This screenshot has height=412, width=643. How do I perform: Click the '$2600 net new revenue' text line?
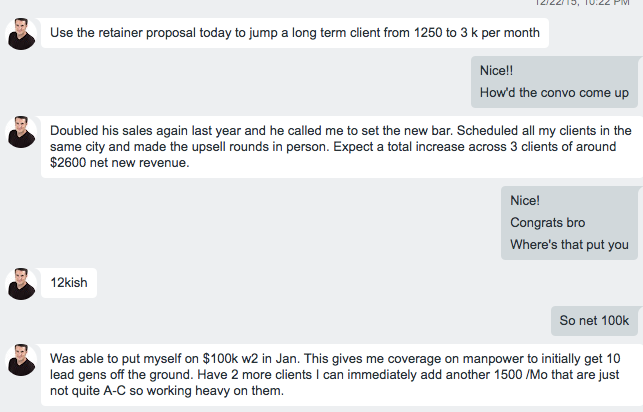(119, 164)
